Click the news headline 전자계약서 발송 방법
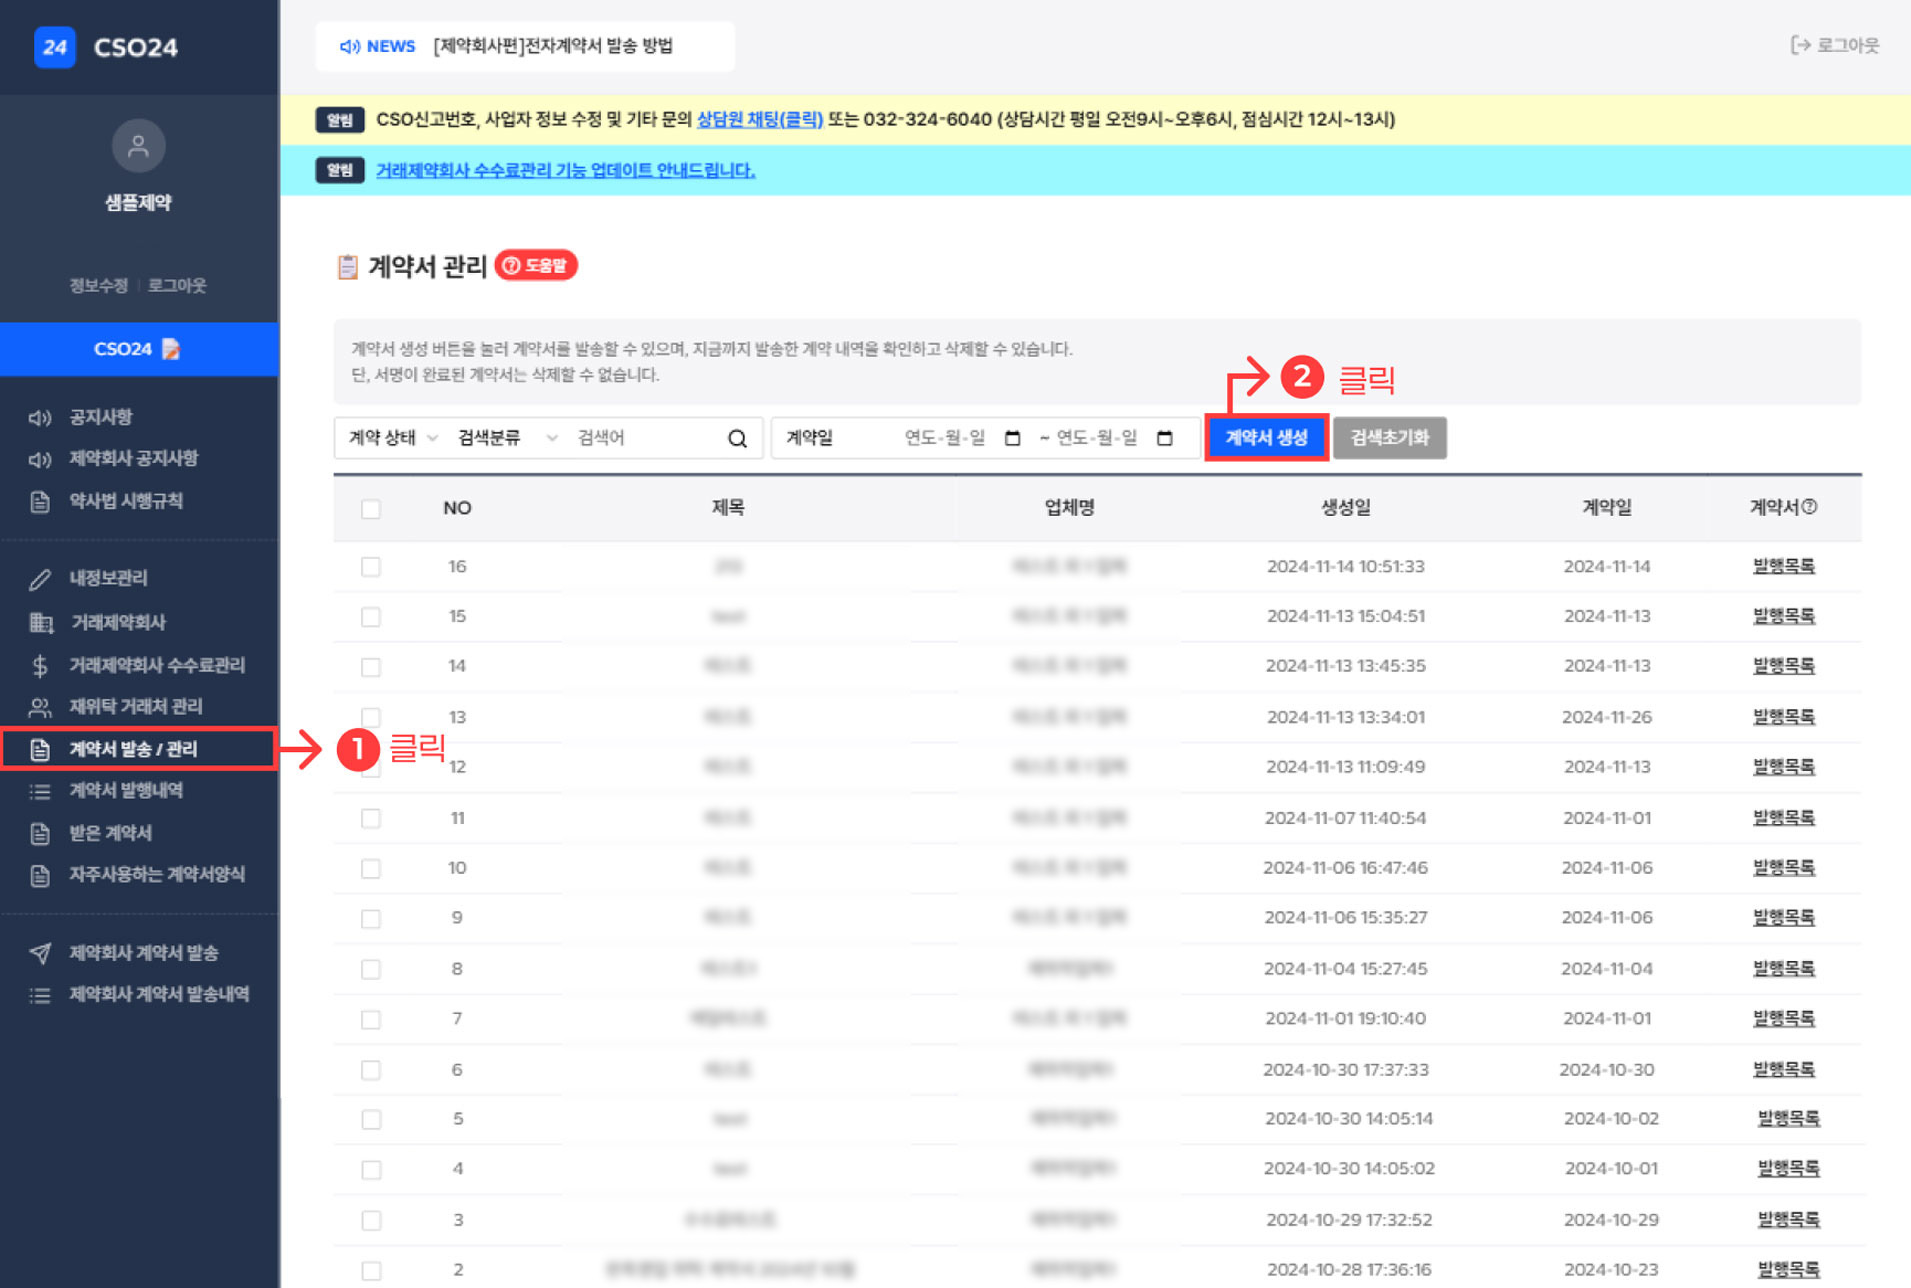Screen dimensions: 1911x1288 pyautogui.click(x=553, y=46)
